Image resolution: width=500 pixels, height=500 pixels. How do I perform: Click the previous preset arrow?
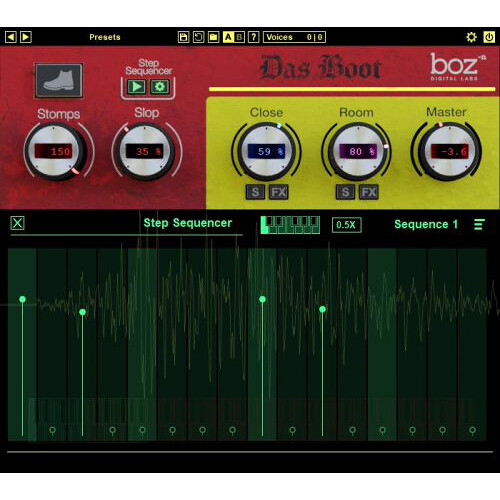click(x=11, y=37)
